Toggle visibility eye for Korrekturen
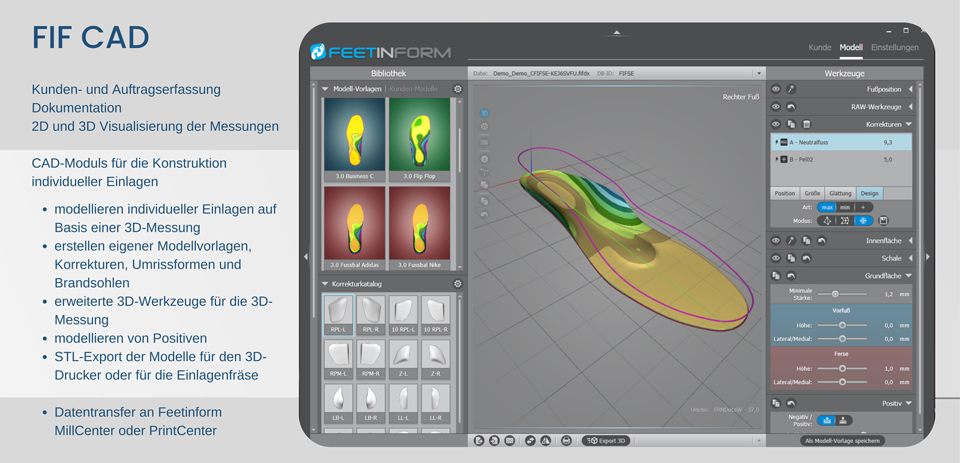Screen dimensions: 960x463 pos(776,124)
